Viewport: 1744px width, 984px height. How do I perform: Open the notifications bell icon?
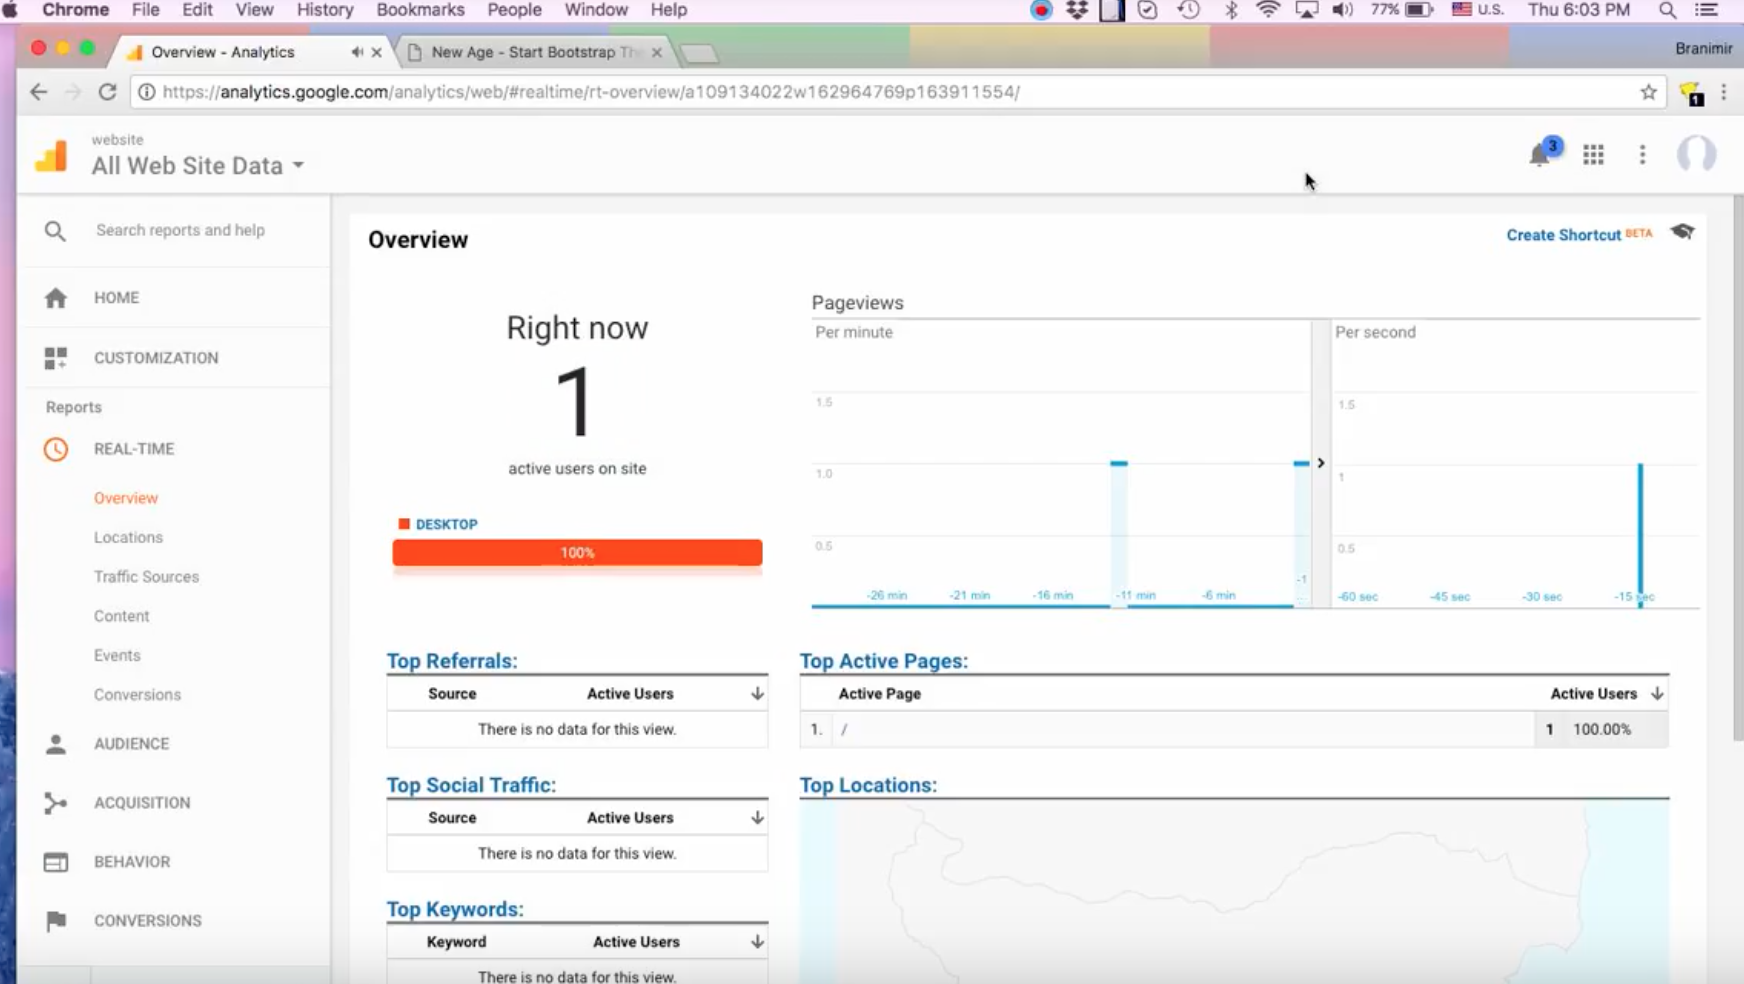[x=1540, y=155]
